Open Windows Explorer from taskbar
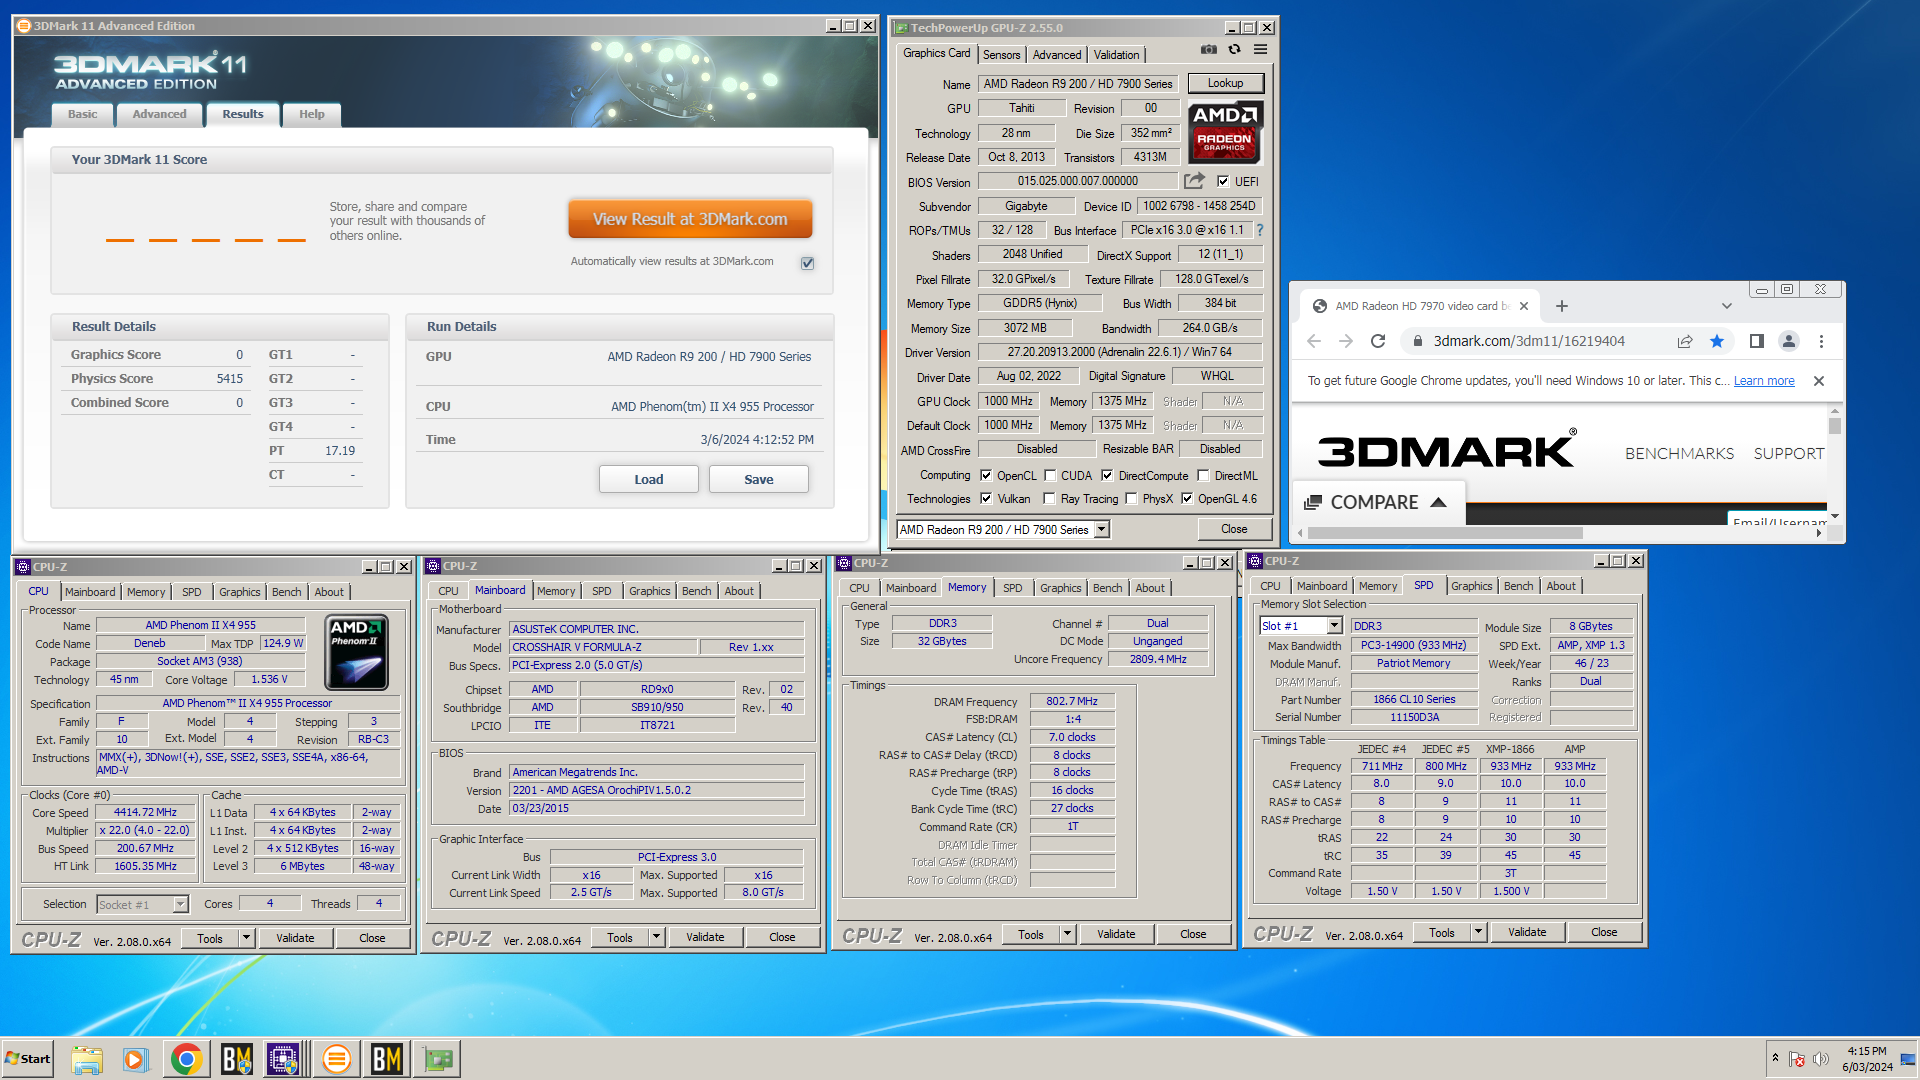This screenshot has width=1920, height=1080. click(x=87, y=1059)
